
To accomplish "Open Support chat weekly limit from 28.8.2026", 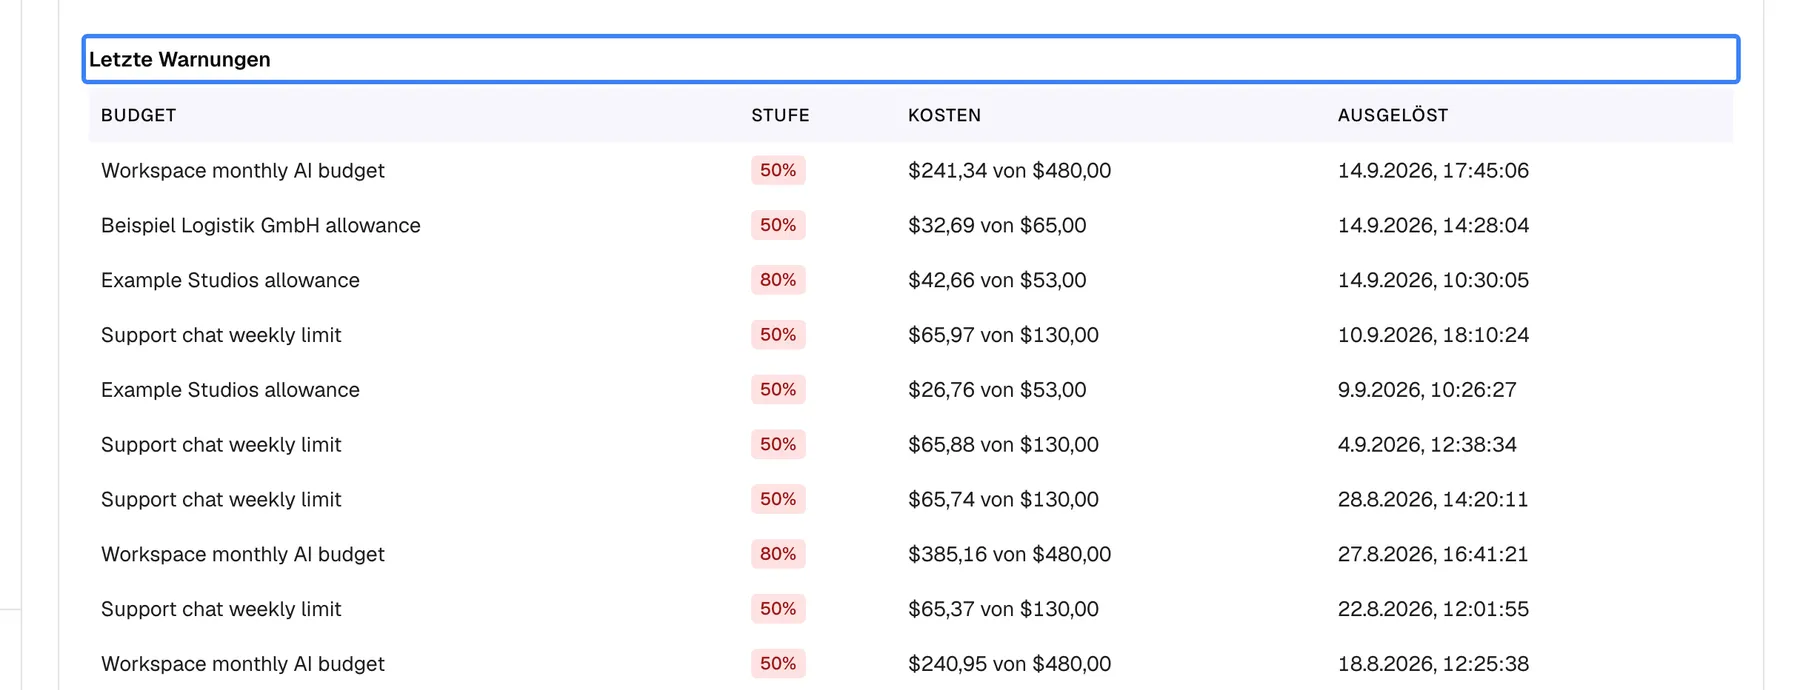I will click(x=221, y=500).
